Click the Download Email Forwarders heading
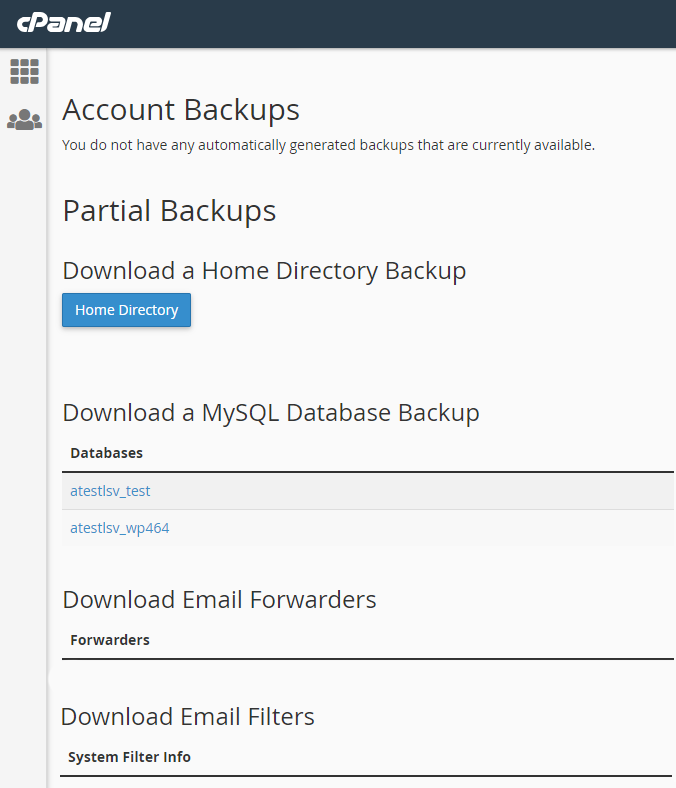The image size is (676, 788). point(219,599)
